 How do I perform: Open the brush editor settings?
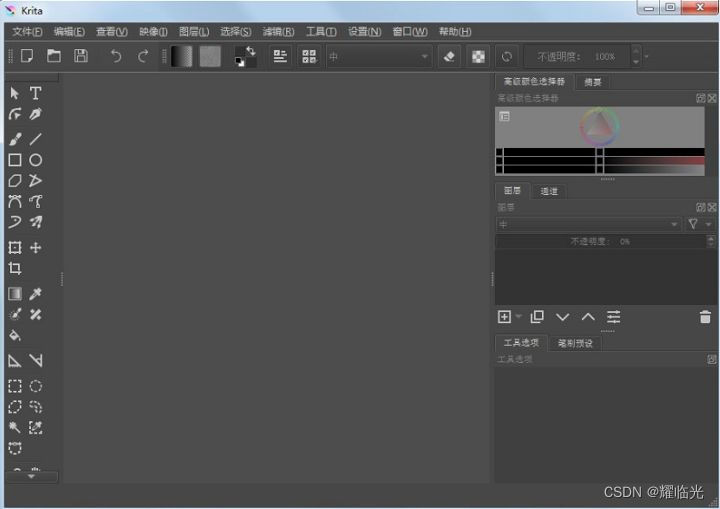click(280, 57)
